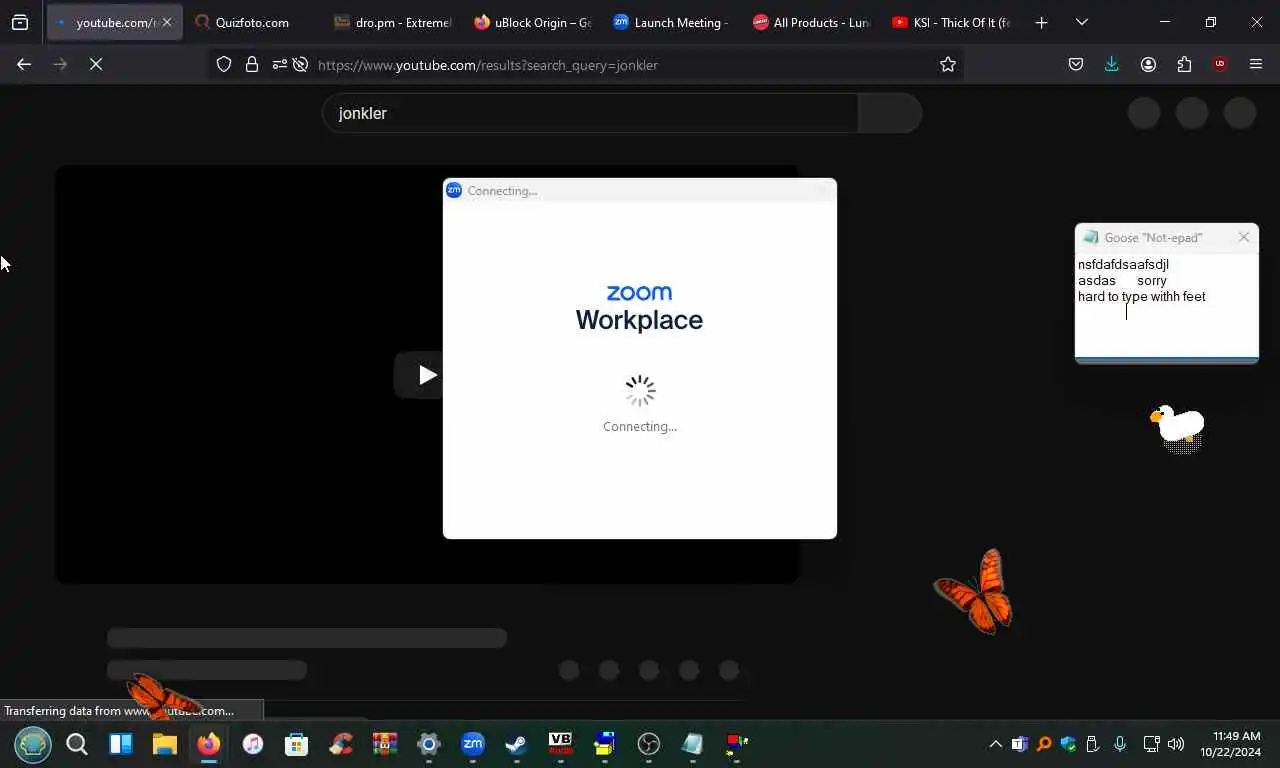Switch to the dro.pm tab

point(392,22)
